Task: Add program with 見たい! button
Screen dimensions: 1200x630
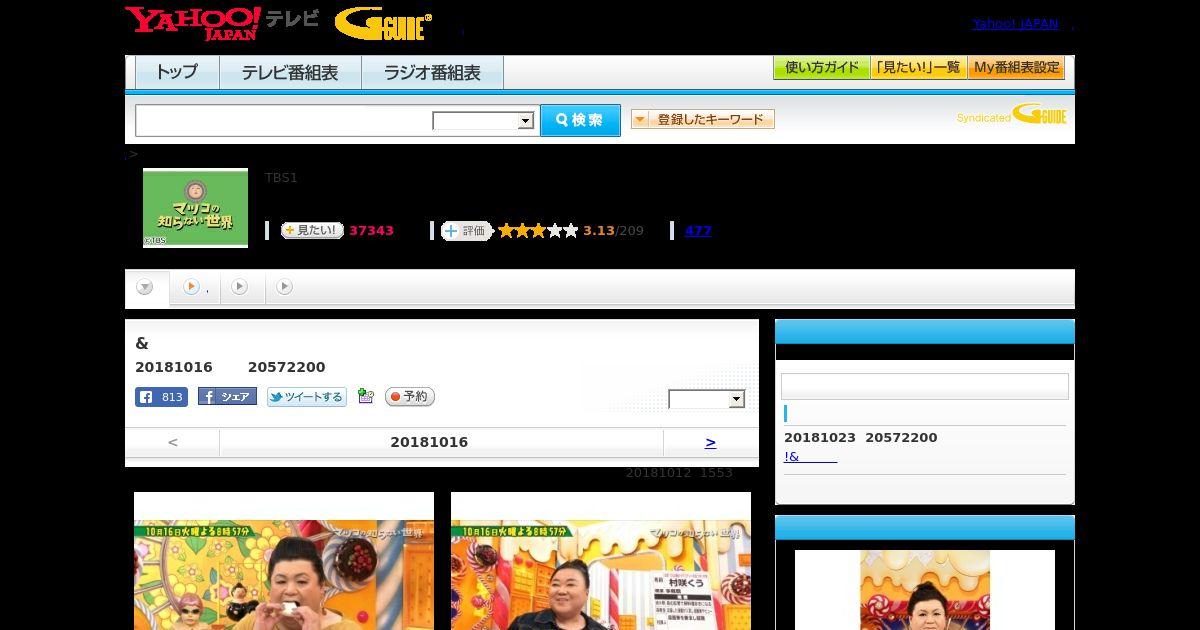Action: tap(312, 230)
